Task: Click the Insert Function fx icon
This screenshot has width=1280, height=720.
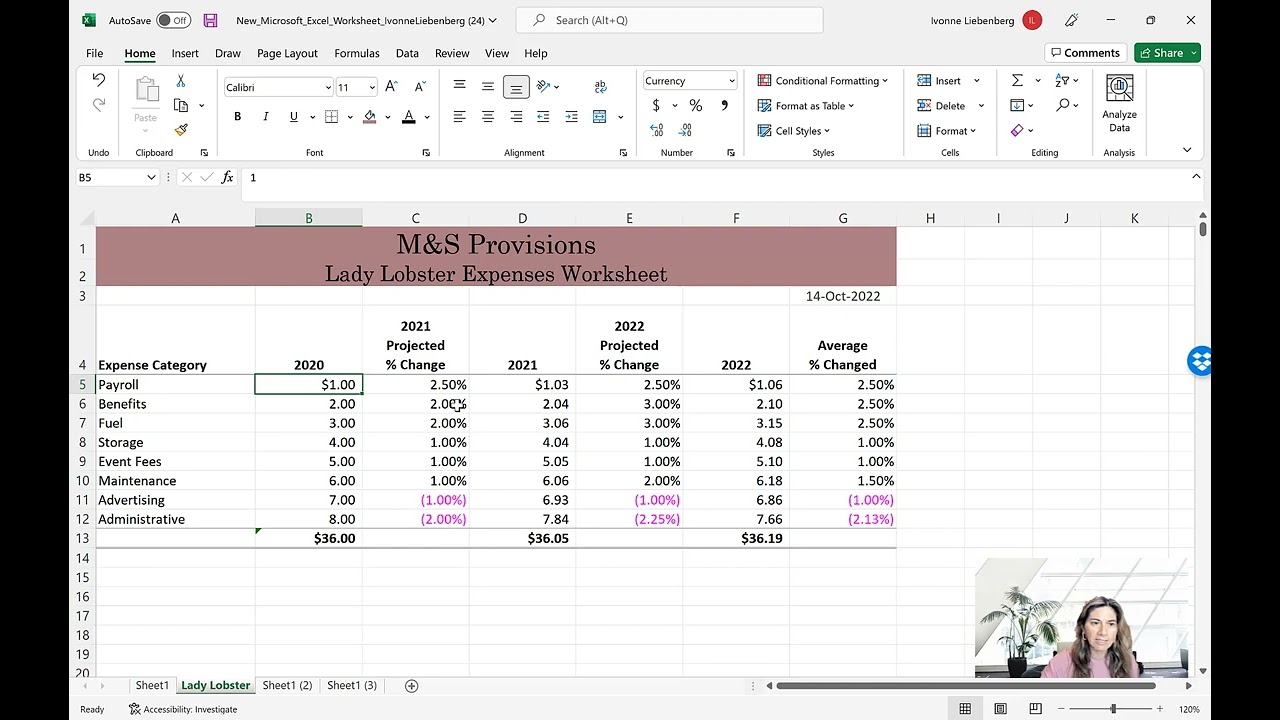Action: point(228,177)
